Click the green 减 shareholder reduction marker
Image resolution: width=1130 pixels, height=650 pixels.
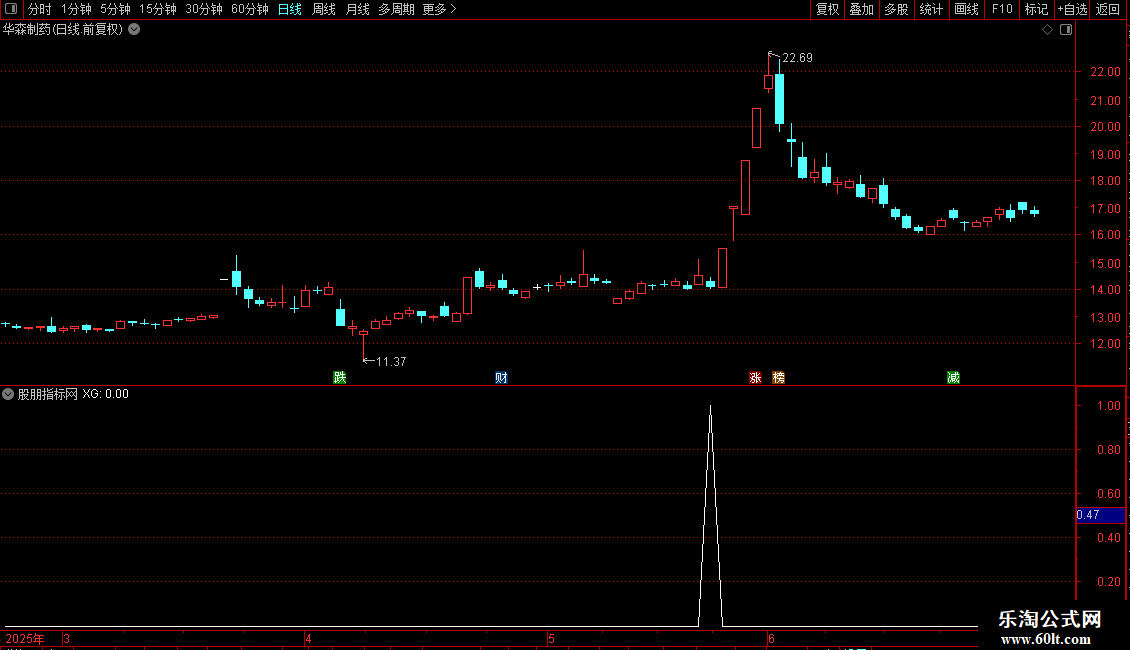point(953,378)
